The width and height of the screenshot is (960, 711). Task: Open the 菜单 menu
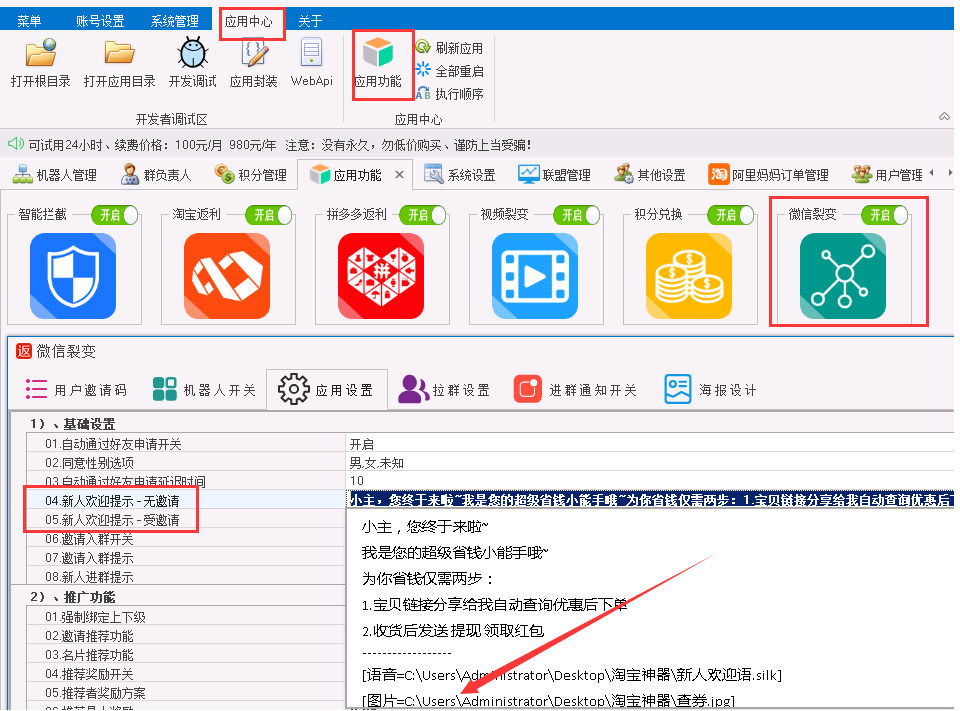29,21
